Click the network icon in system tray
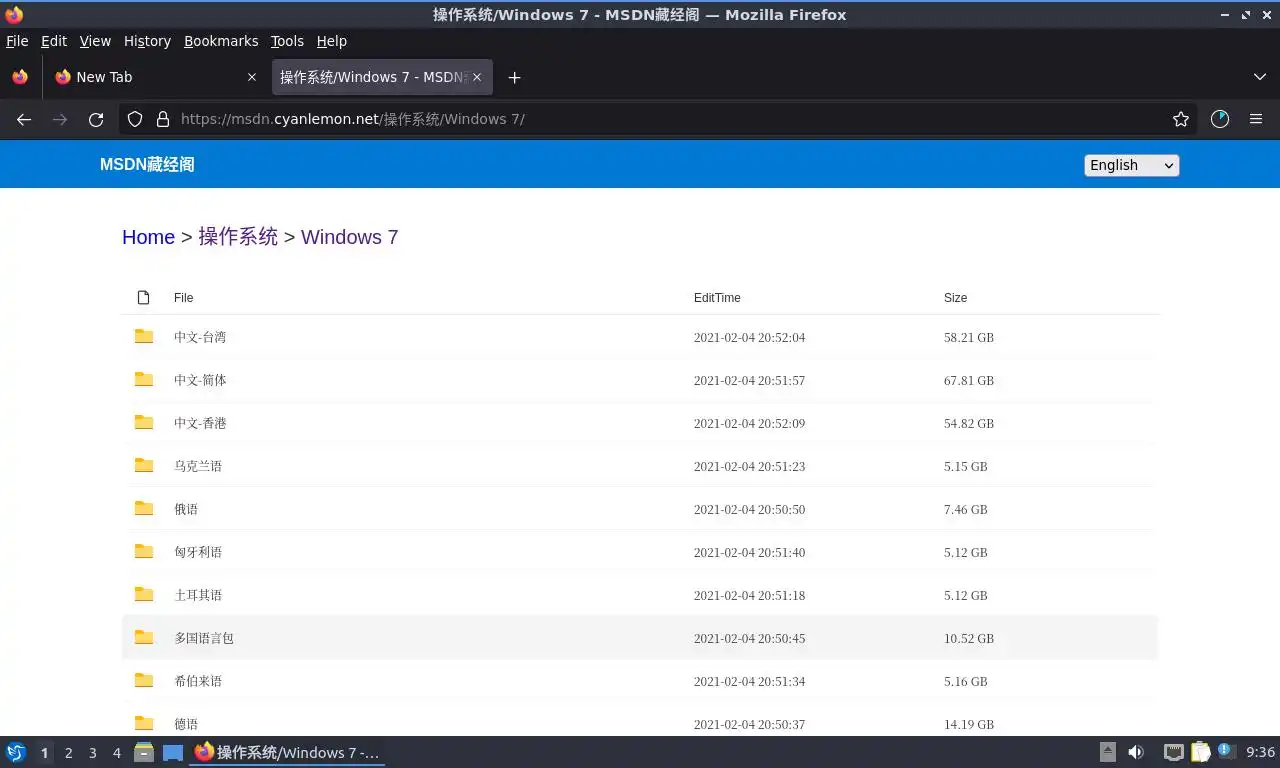Image resolution: width=1280 pixels, height=768 pixels. tap(1174, 752)
